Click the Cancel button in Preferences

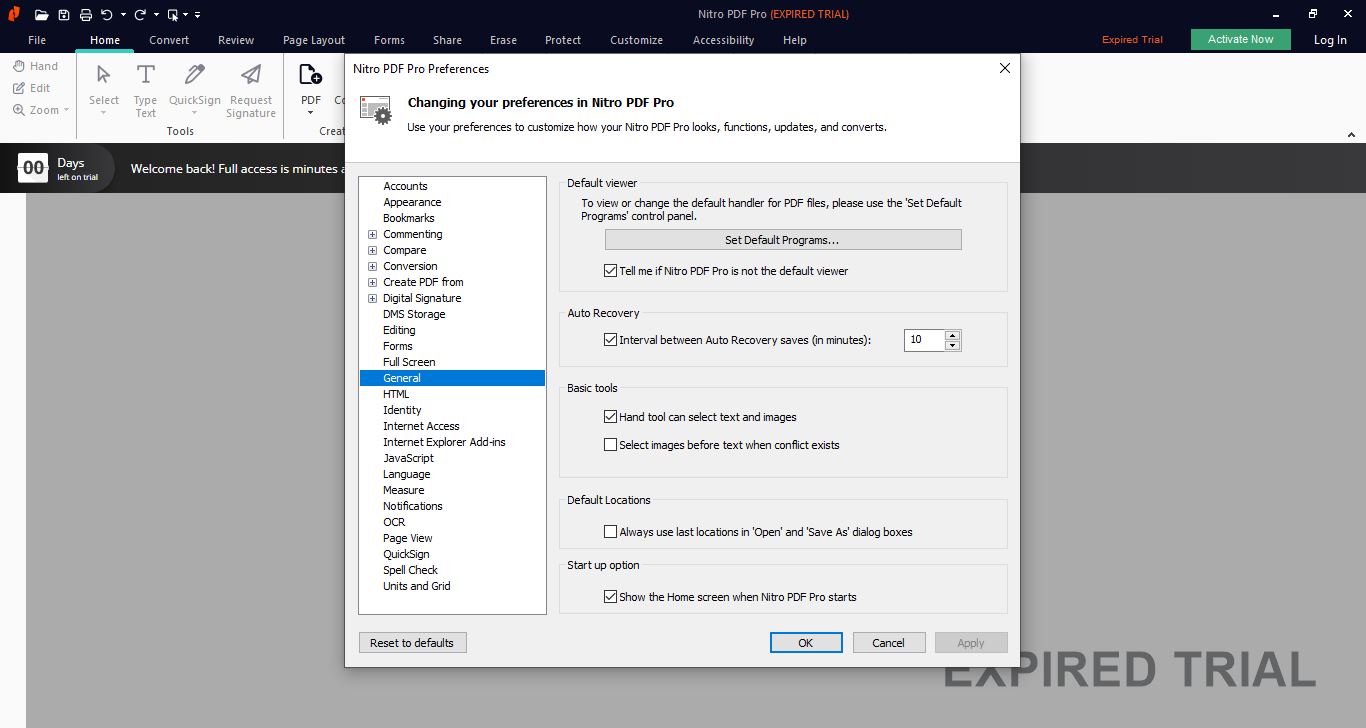click(x=888, y=643)
